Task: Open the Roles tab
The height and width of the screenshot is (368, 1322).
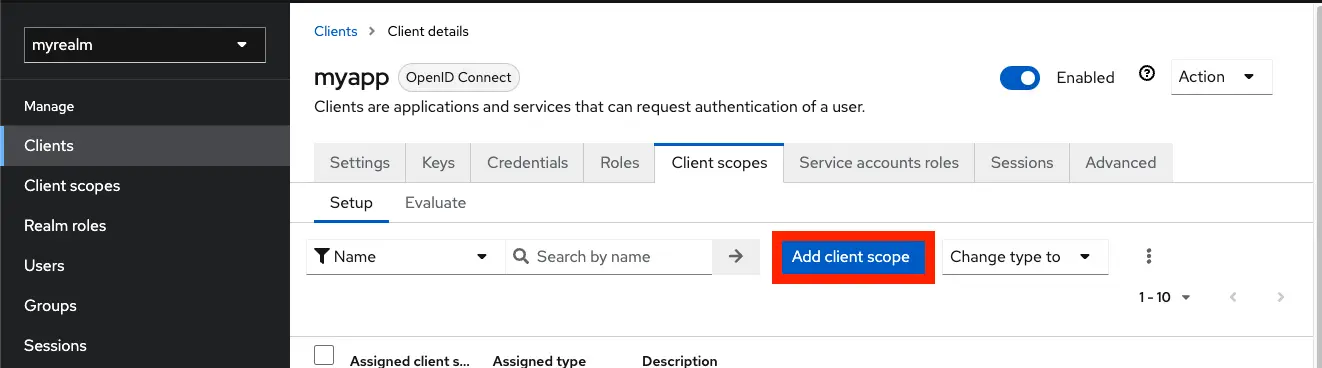Action: coord(619,163)
